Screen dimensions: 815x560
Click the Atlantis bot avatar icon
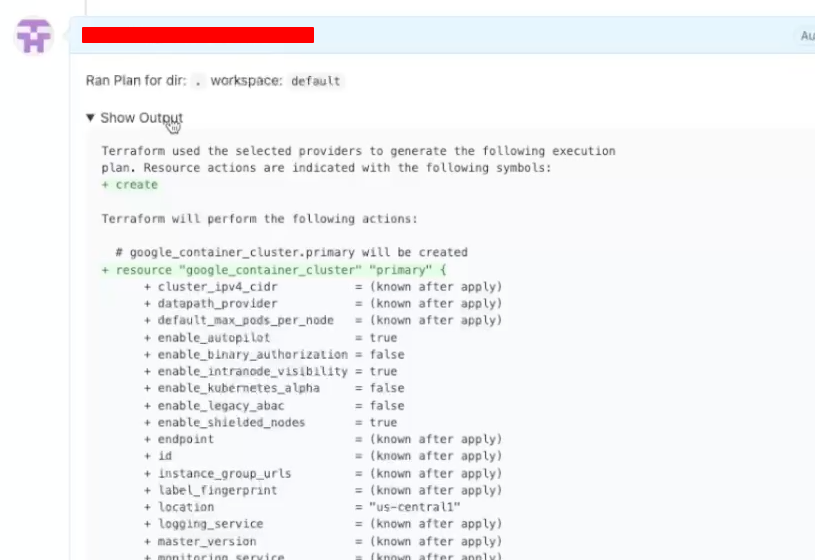pyautogui.click(x=34, y=37)
